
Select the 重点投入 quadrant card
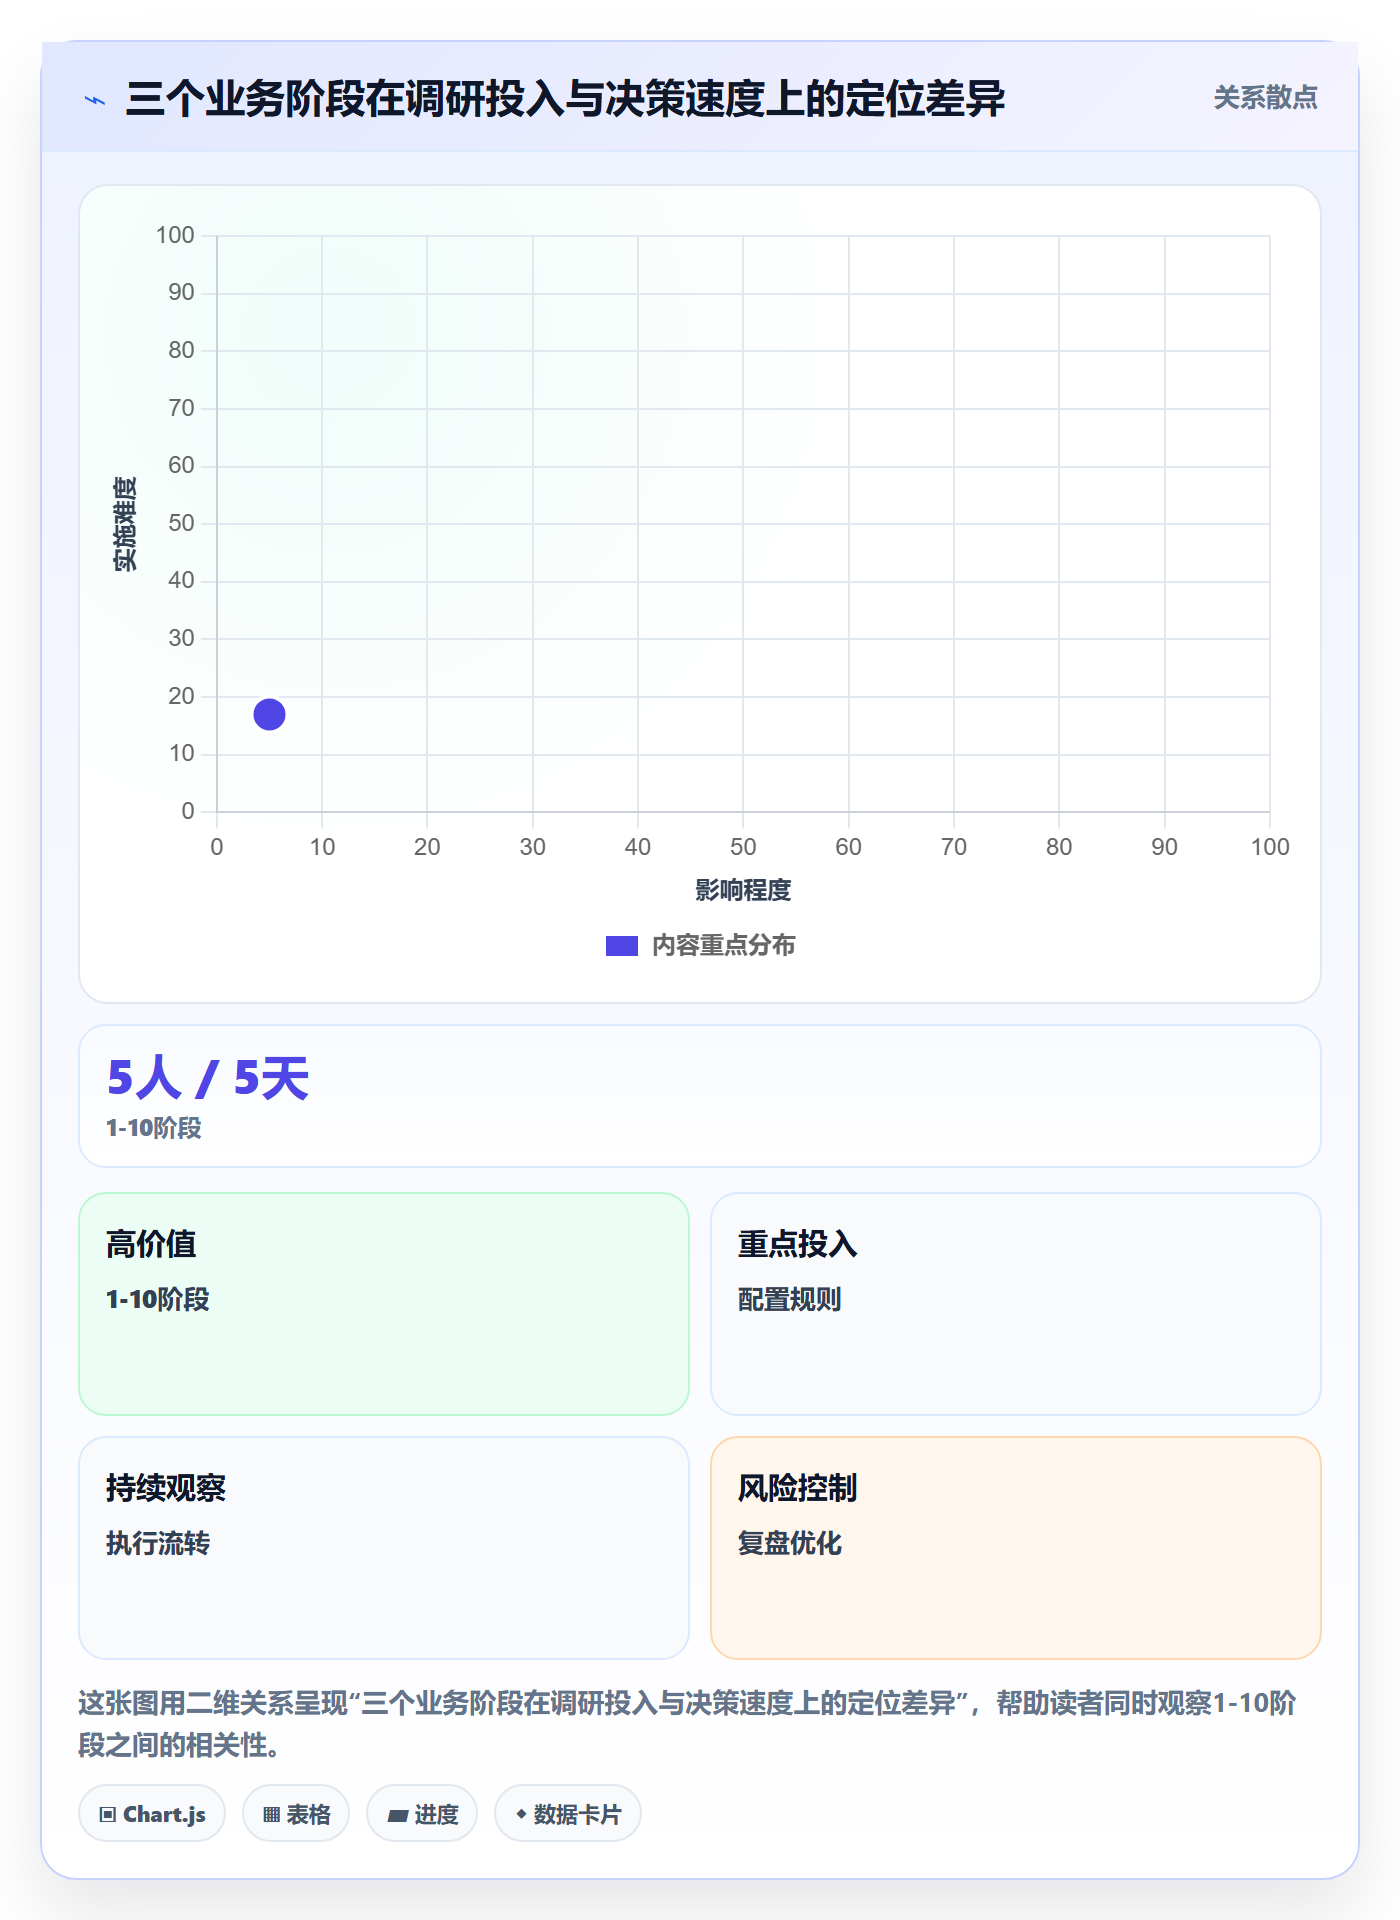click(1016, 1304)
